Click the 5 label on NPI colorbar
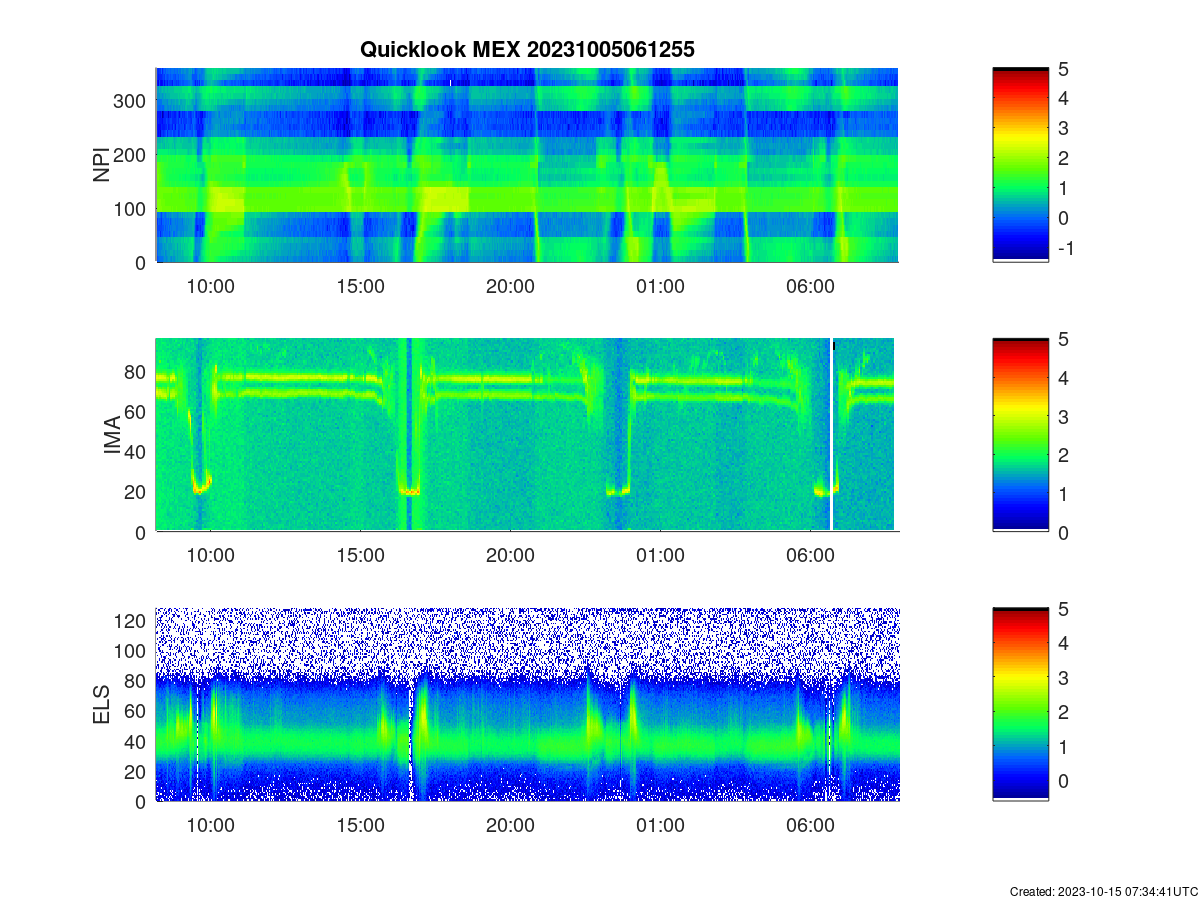Screen dimensions: 1200x900 (x=1063, y=69)
